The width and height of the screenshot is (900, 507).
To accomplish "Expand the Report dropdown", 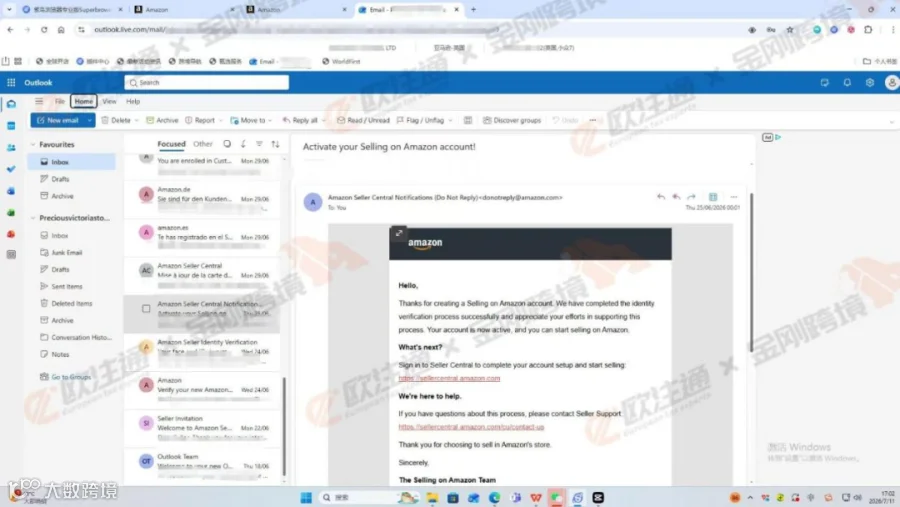I will (x=220, y=121).
